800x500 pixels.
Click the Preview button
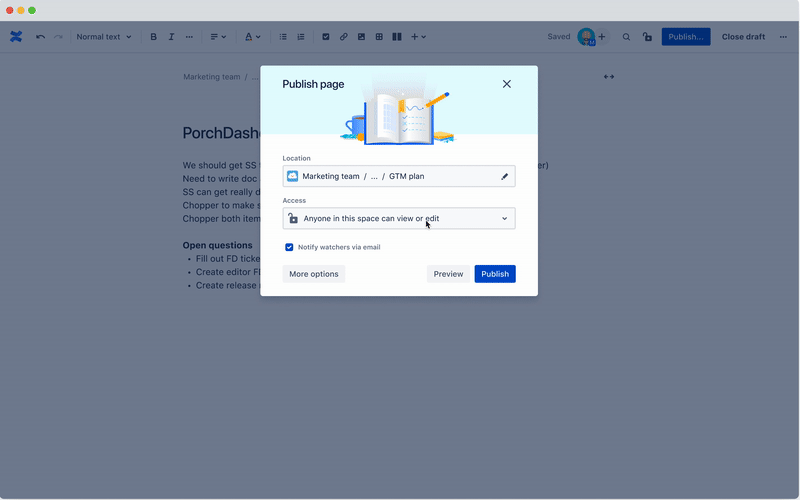(448, 274)
